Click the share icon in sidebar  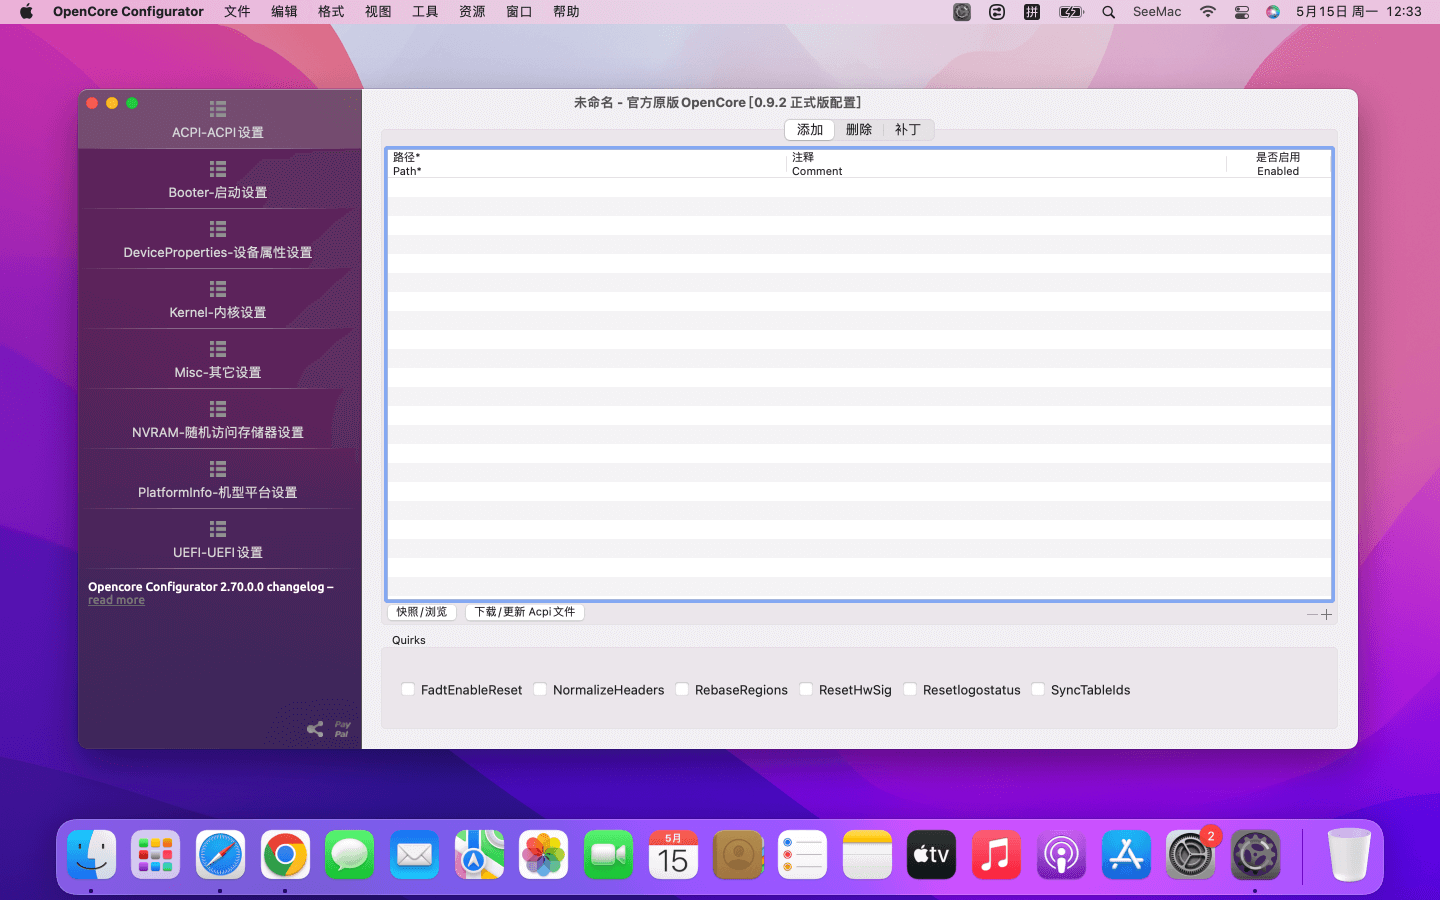coord(315,729)
